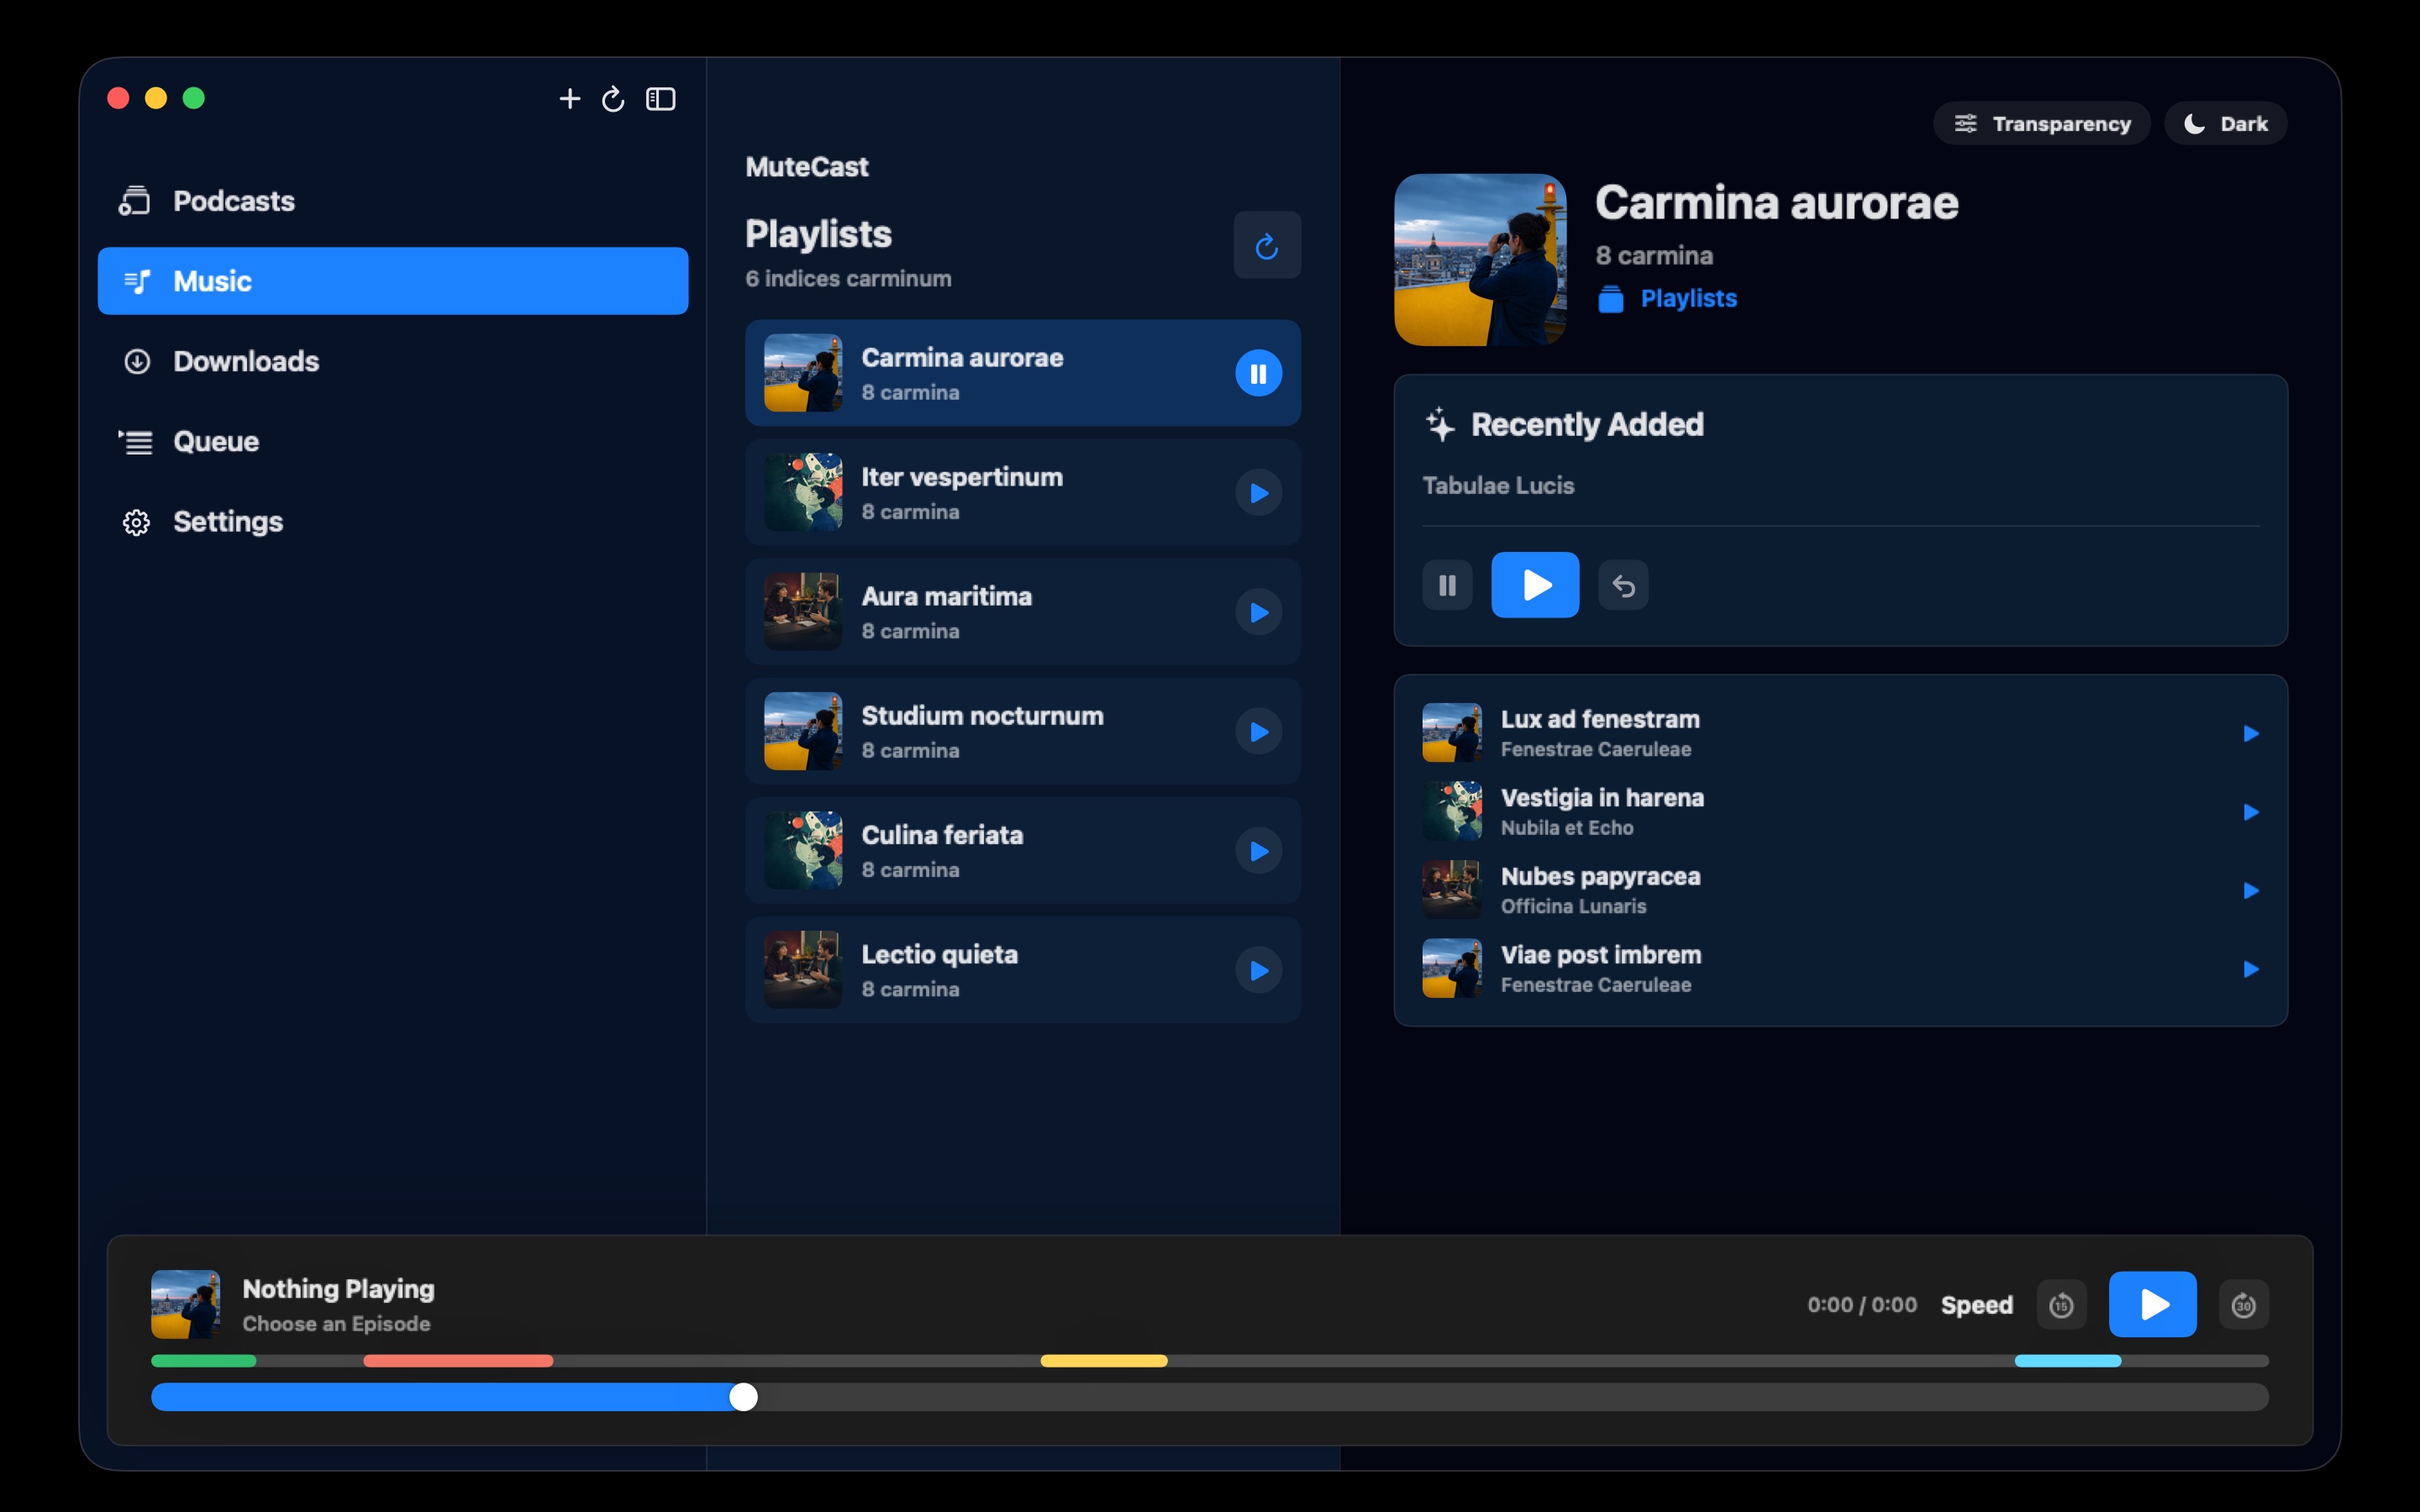Click the MuteCast app title
2420x1512 pixels.
tap(807, 167)
